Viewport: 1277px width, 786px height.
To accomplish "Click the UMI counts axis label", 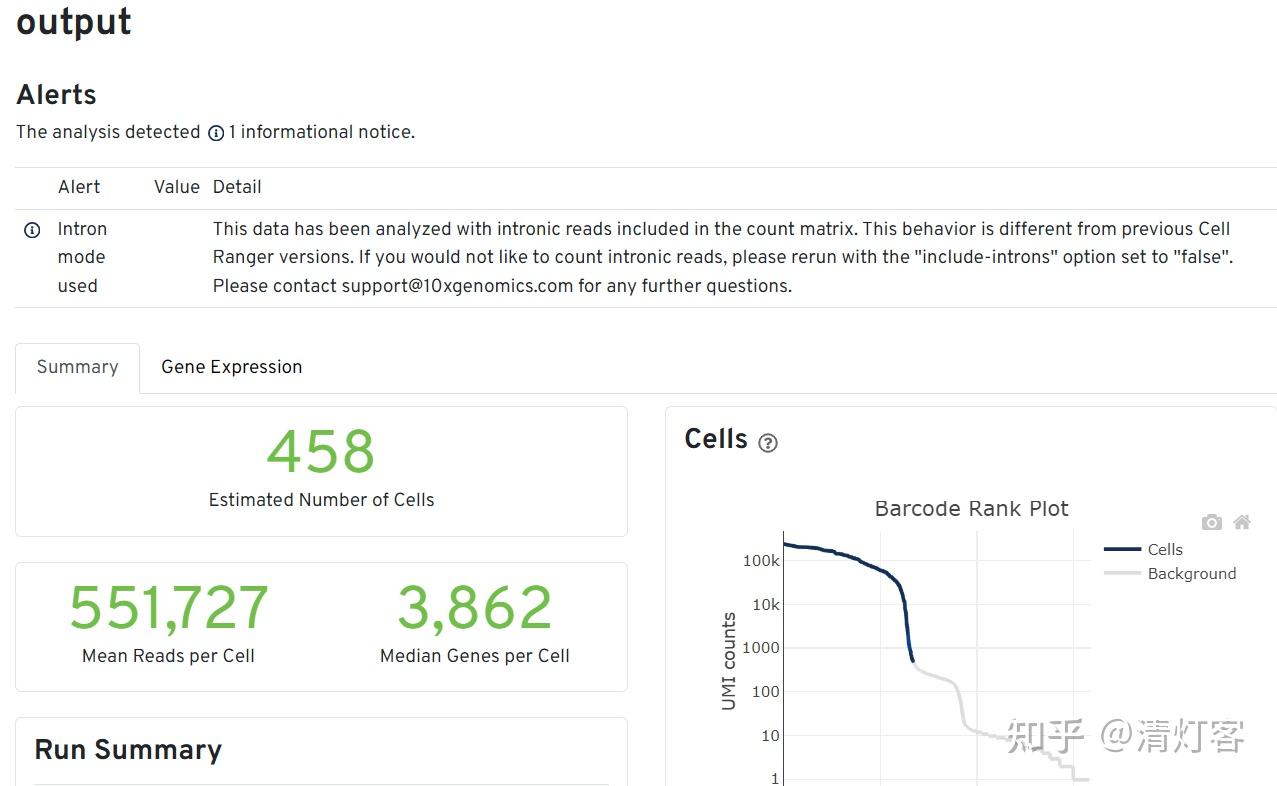I will pos(728,661).
